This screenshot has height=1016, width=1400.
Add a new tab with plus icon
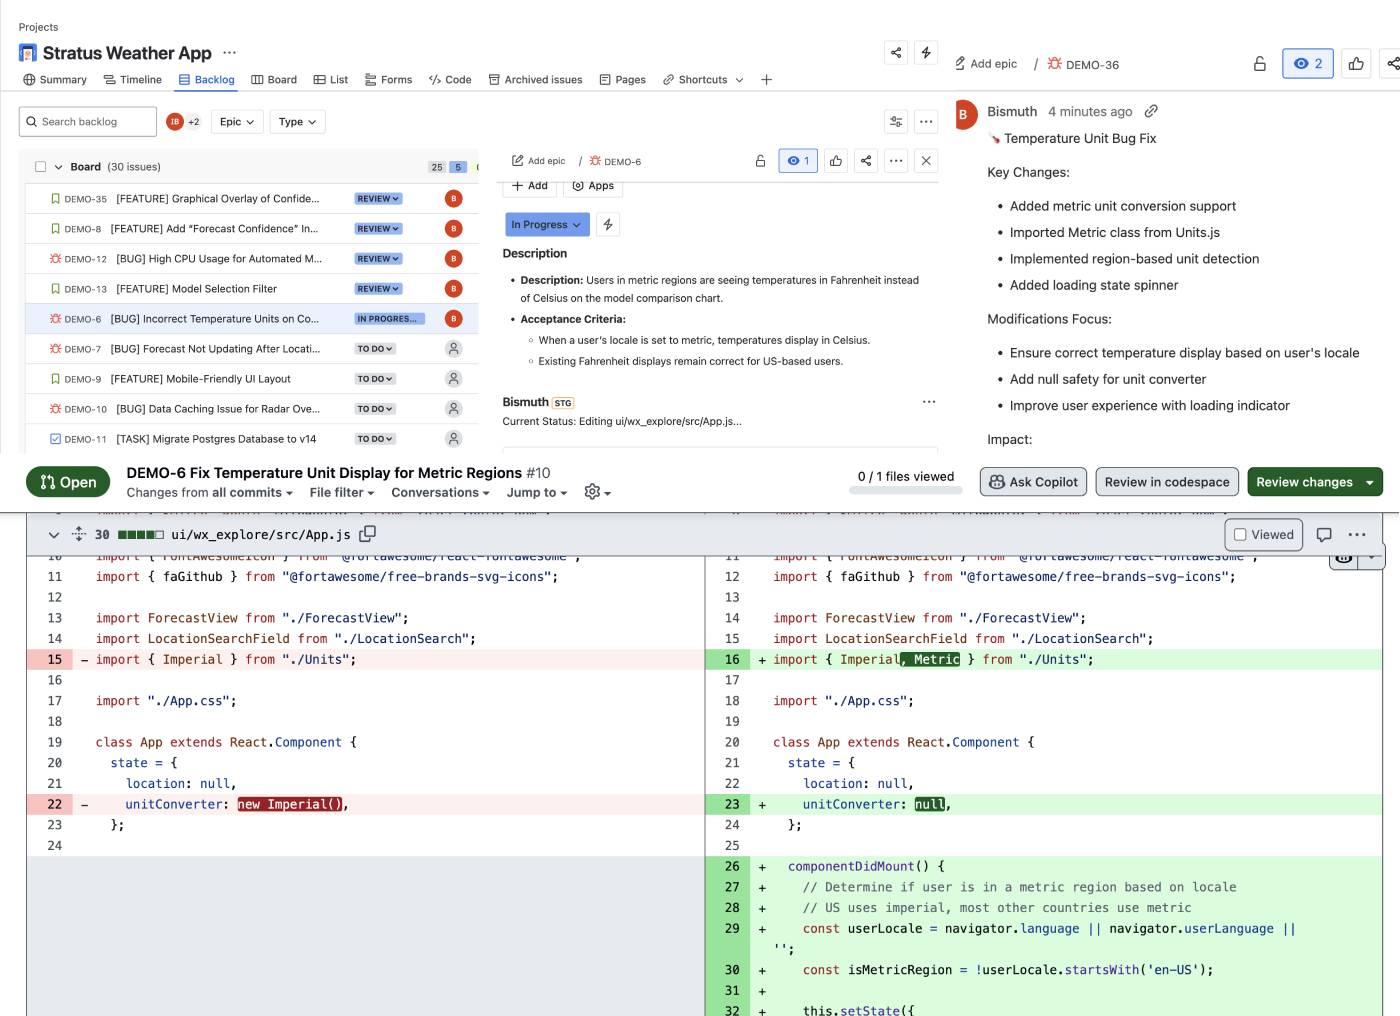pos(766,80)
